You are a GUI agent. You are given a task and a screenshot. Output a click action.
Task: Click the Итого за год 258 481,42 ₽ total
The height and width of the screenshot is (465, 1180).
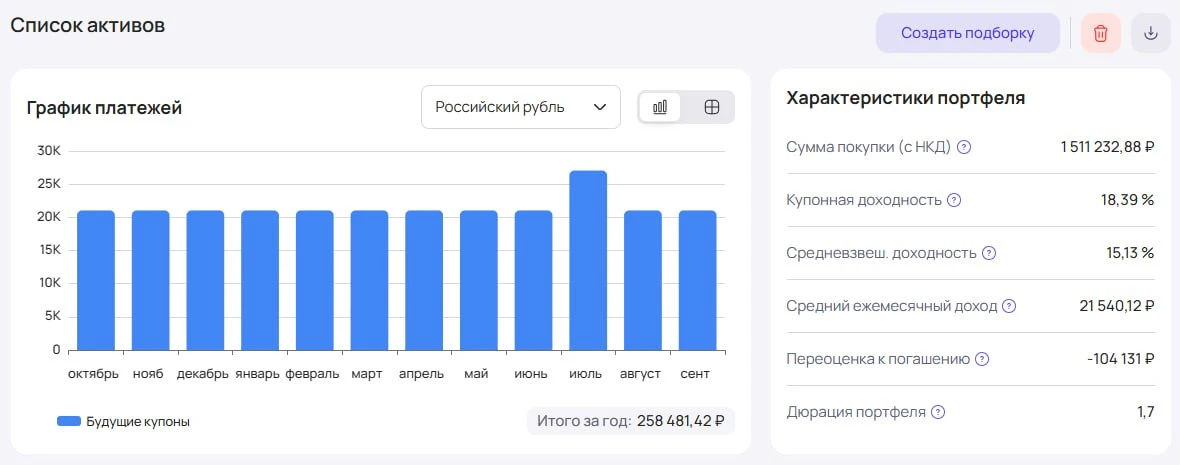tap(631, 421)
